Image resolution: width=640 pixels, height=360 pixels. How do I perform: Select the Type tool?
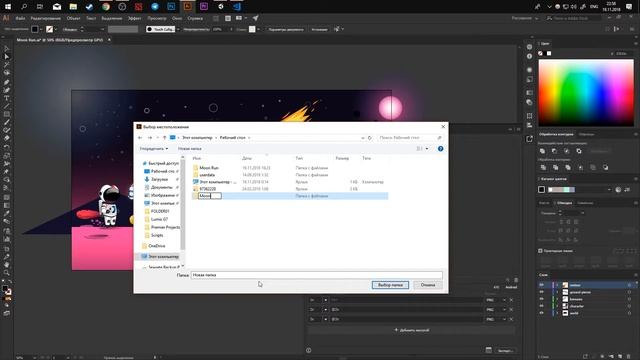point(7,98)
